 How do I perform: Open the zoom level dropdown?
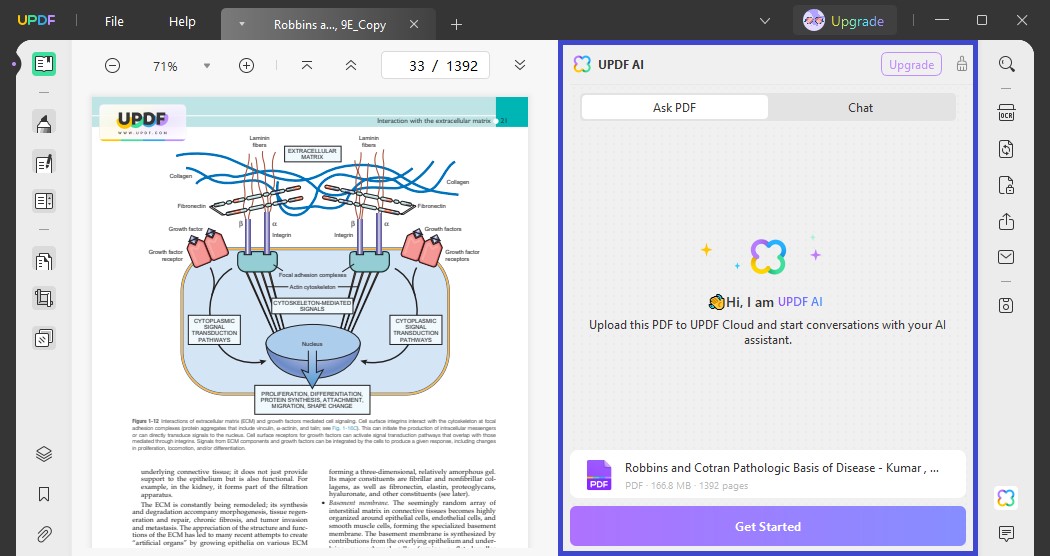pyautogui.click(x=207, y=66)
